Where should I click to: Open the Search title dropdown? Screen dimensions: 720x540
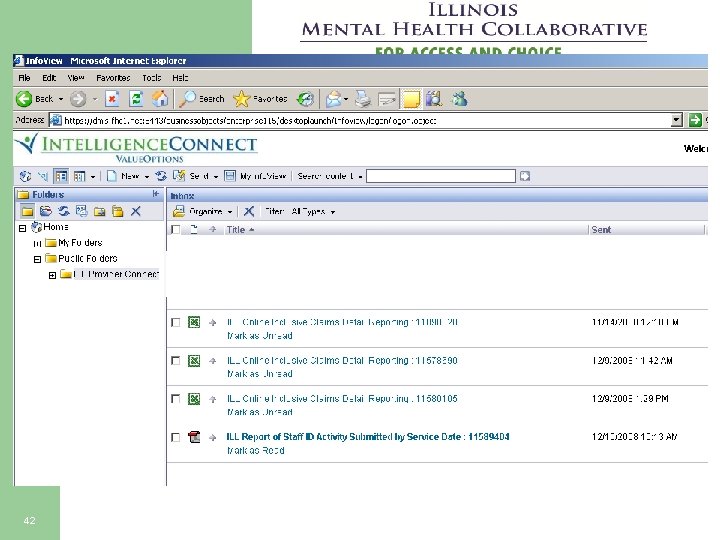click(x=360, y=176)
